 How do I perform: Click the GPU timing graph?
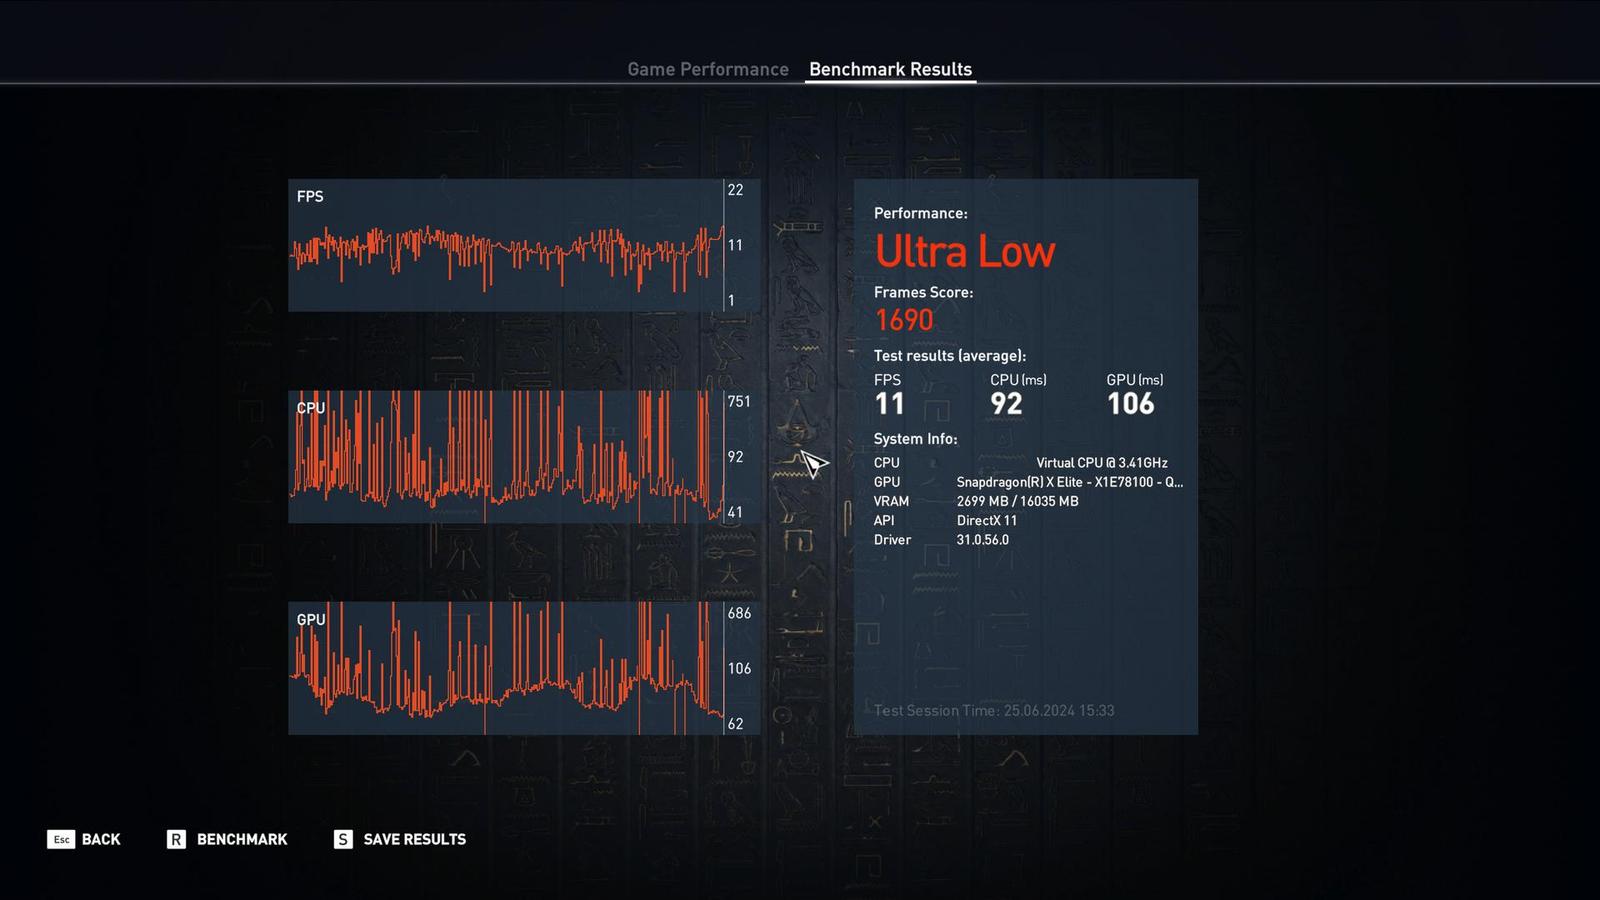(x=524, y=668)
